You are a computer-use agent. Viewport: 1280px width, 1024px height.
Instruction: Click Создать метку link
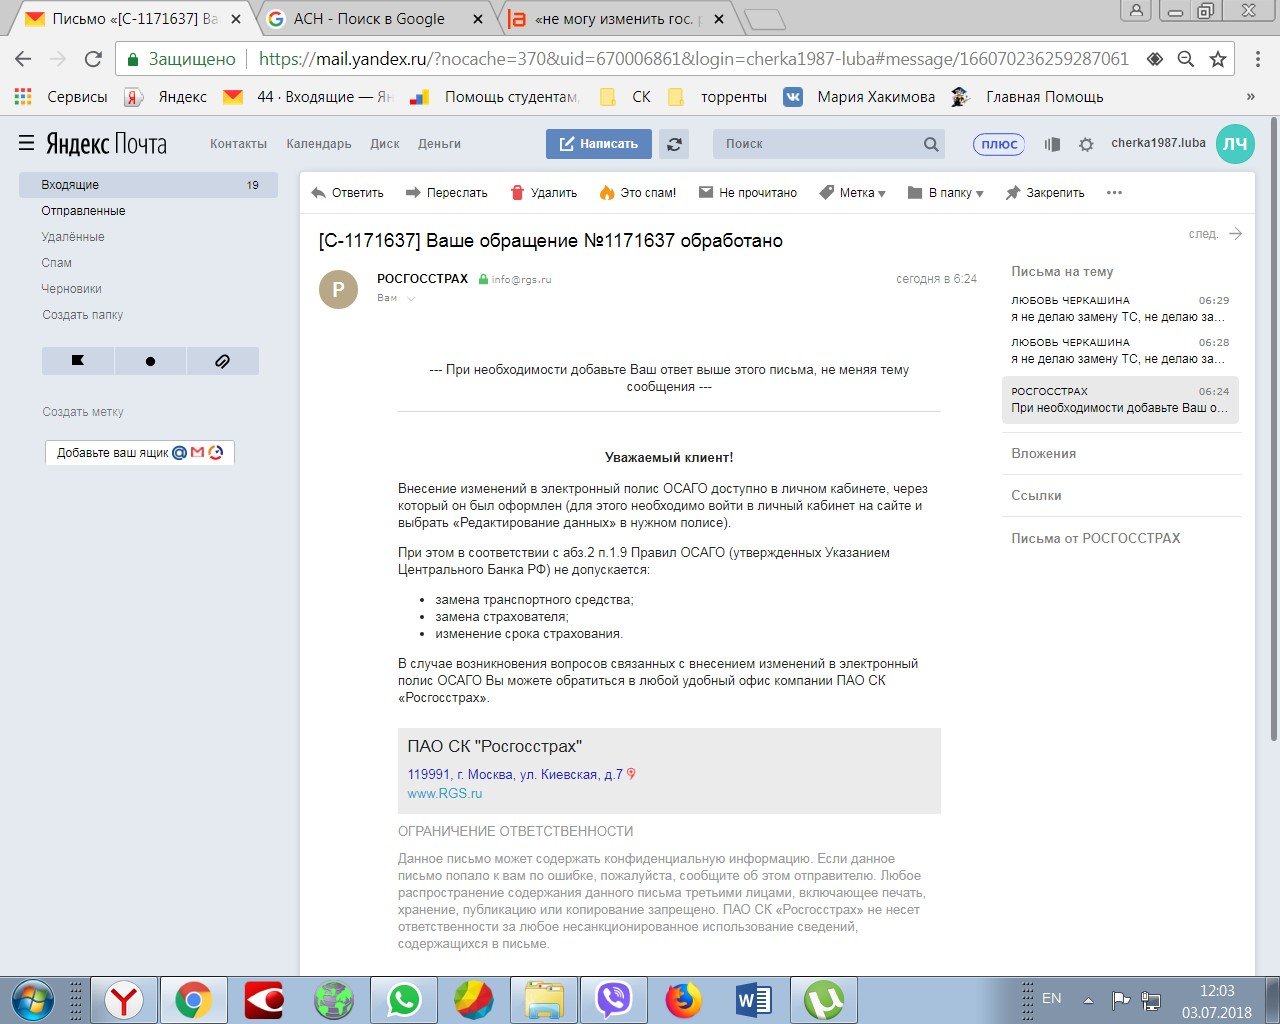click(83, 412)
